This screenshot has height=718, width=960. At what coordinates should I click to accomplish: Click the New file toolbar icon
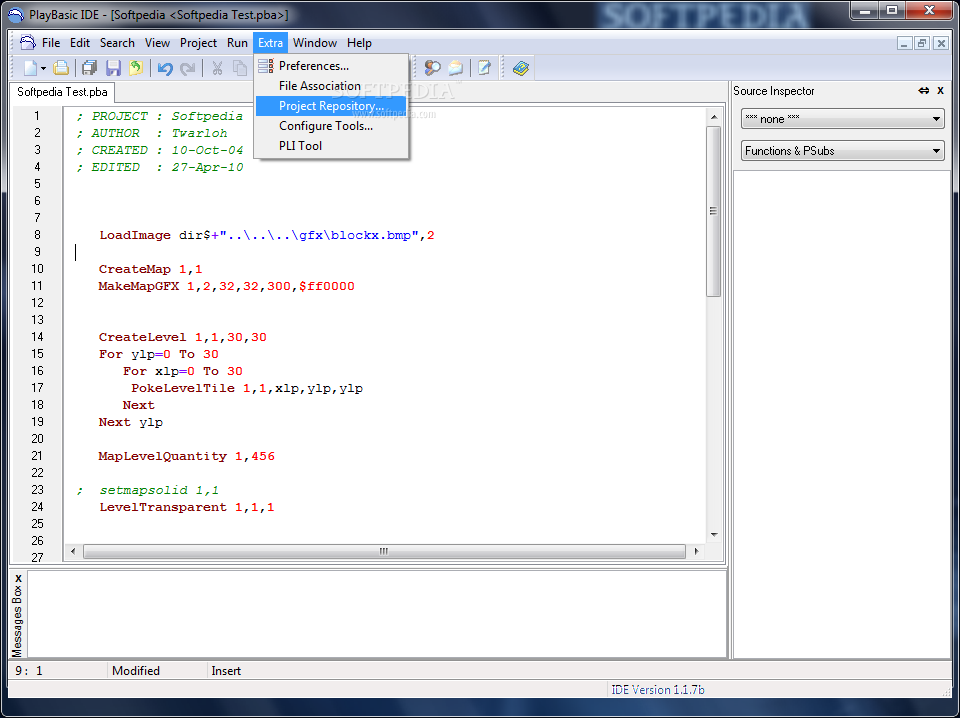[30, 68]
